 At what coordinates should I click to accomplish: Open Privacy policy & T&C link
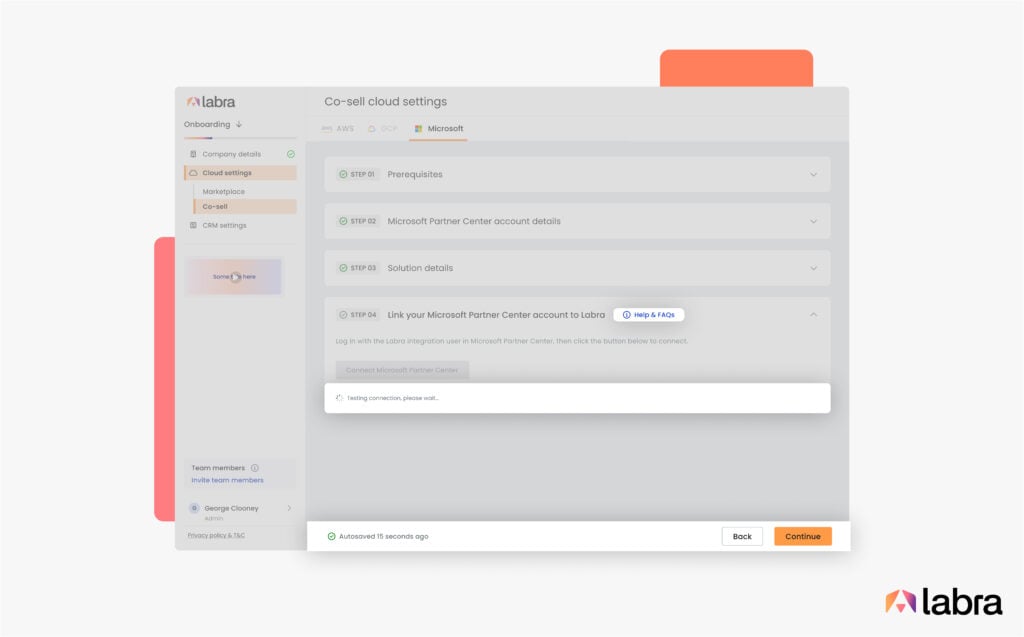[x=216, y=535]
